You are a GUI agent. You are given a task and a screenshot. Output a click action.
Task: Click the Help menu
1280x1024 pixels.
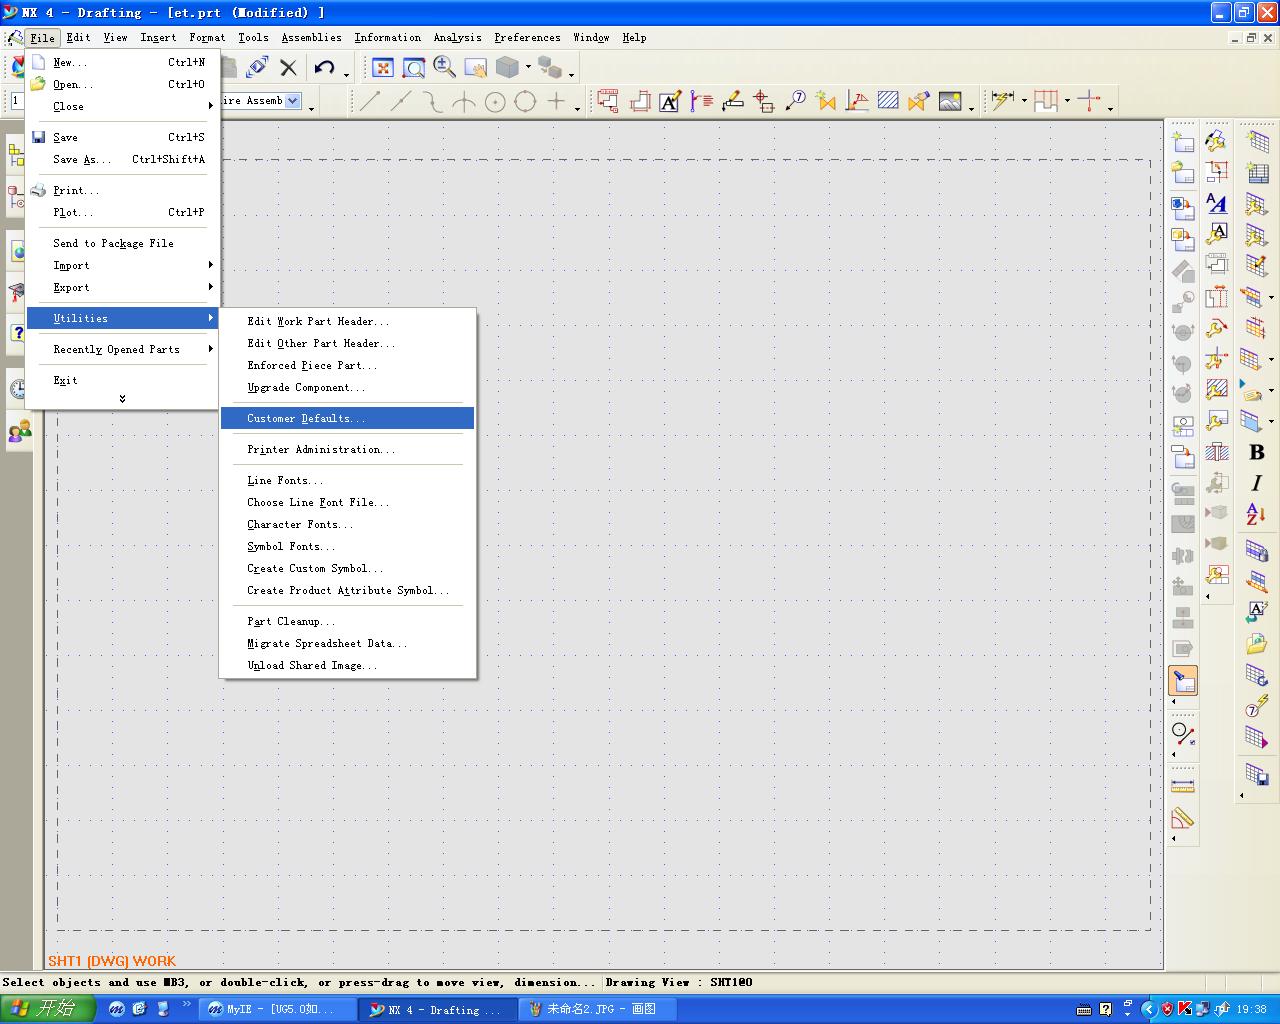point(634,37)
